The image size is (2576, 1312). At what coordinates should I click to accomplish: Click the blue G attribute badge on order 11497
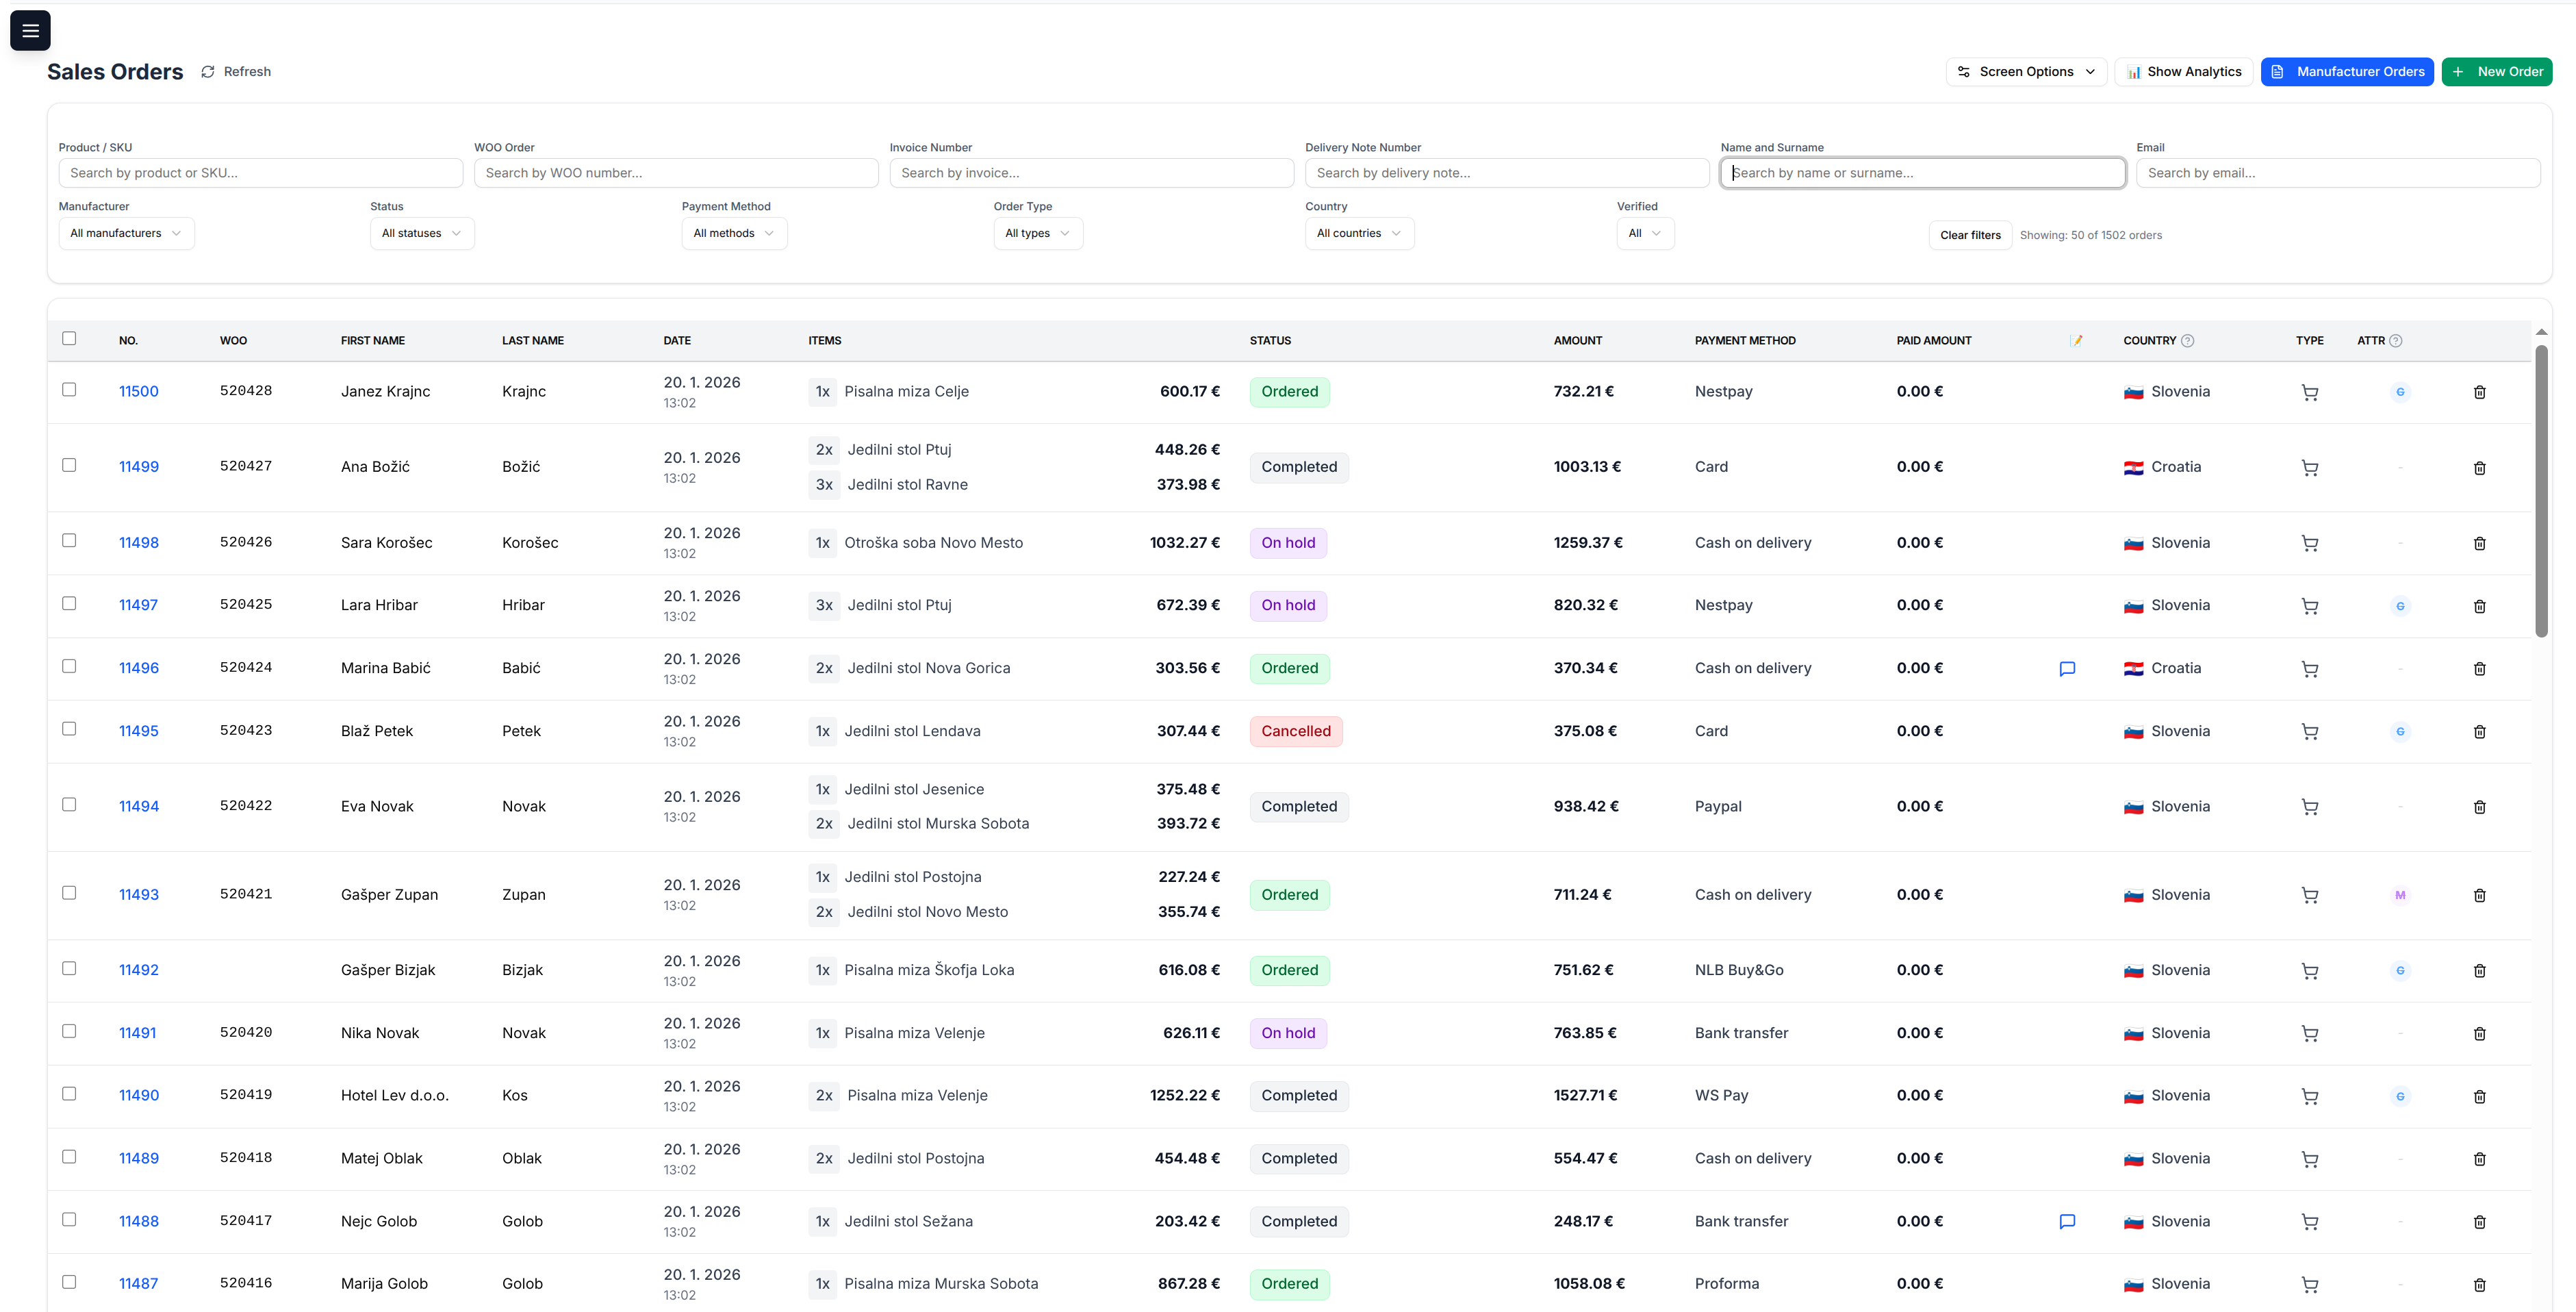coord(2400,606)
